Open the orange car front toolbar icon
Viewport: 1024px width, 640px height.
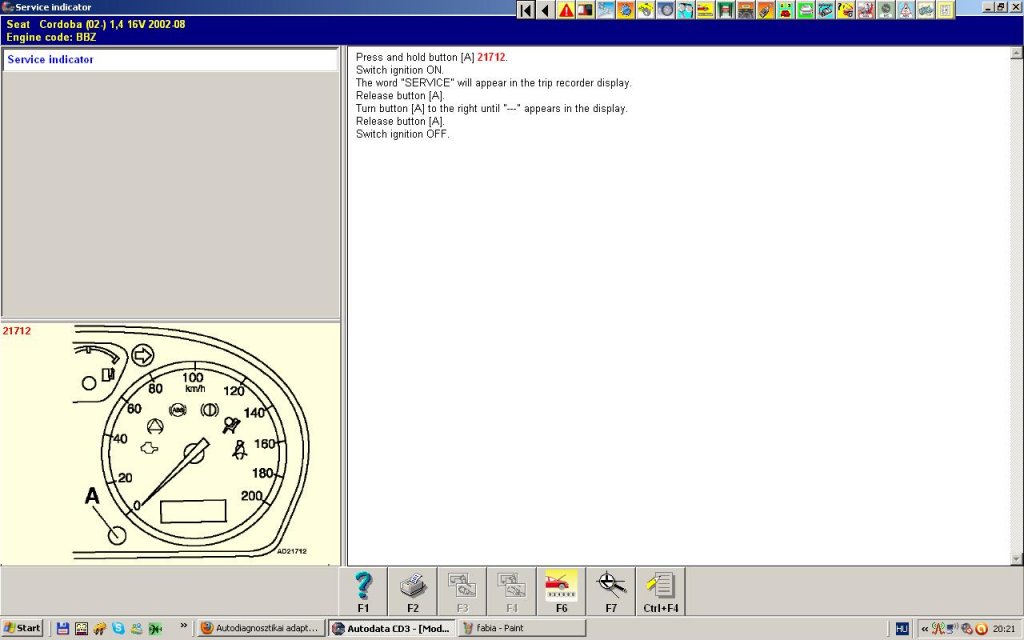(745, 10)
